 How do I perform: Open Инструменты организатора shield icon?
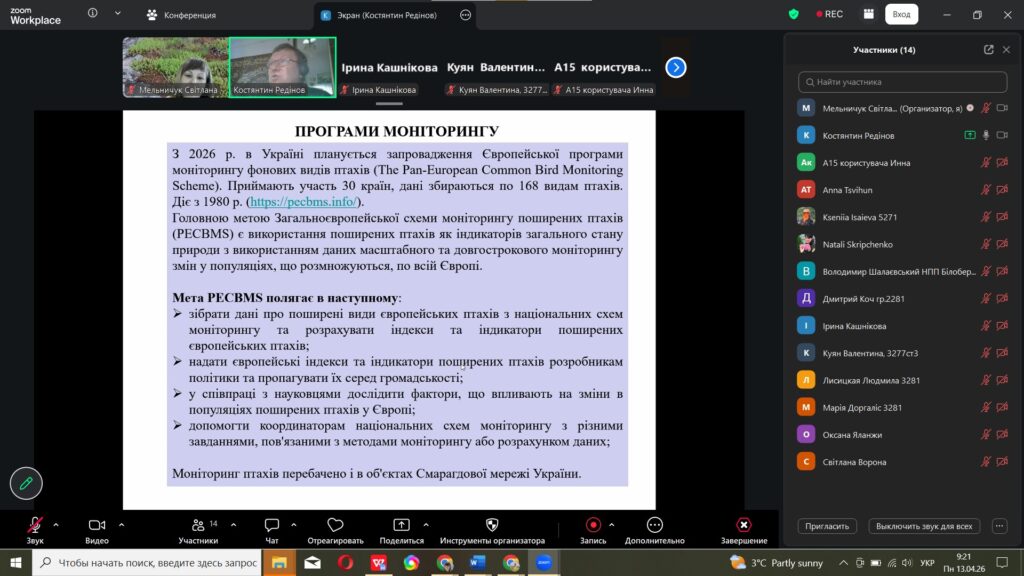pos(492,525)
